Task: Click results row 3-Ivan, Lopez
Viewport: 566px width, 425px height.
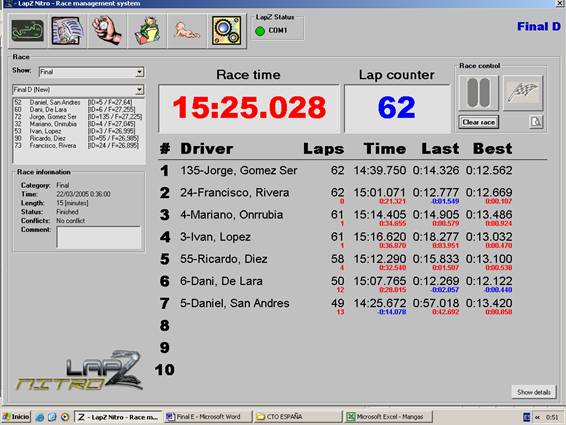Action: [x=336, y=239]
